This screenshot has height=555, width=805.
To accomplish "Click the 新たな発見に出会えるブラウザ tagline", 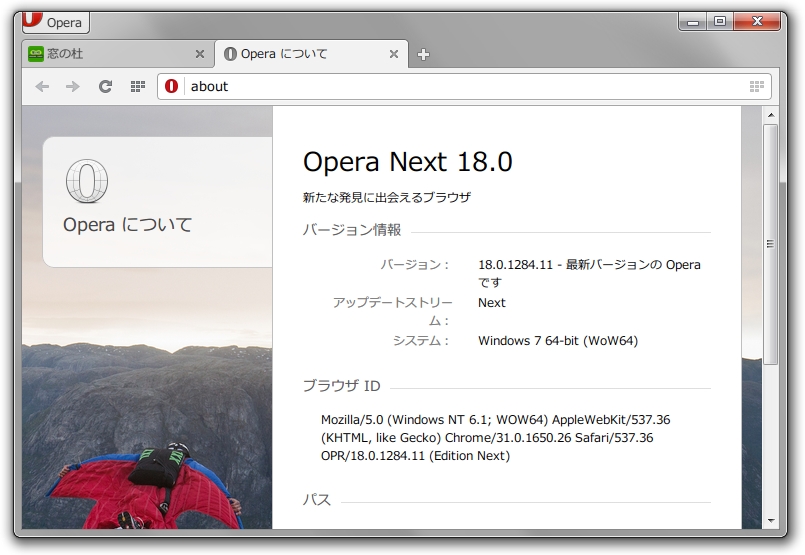I will (x=387, y=198).
